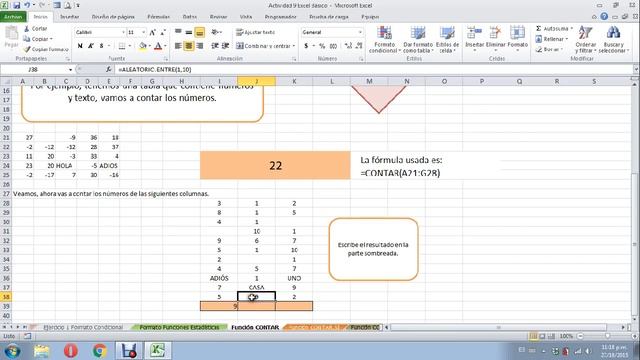640x360 pixels.
Task: Open Ordenar y filtrar menu
Action: [x=586, y=39]
